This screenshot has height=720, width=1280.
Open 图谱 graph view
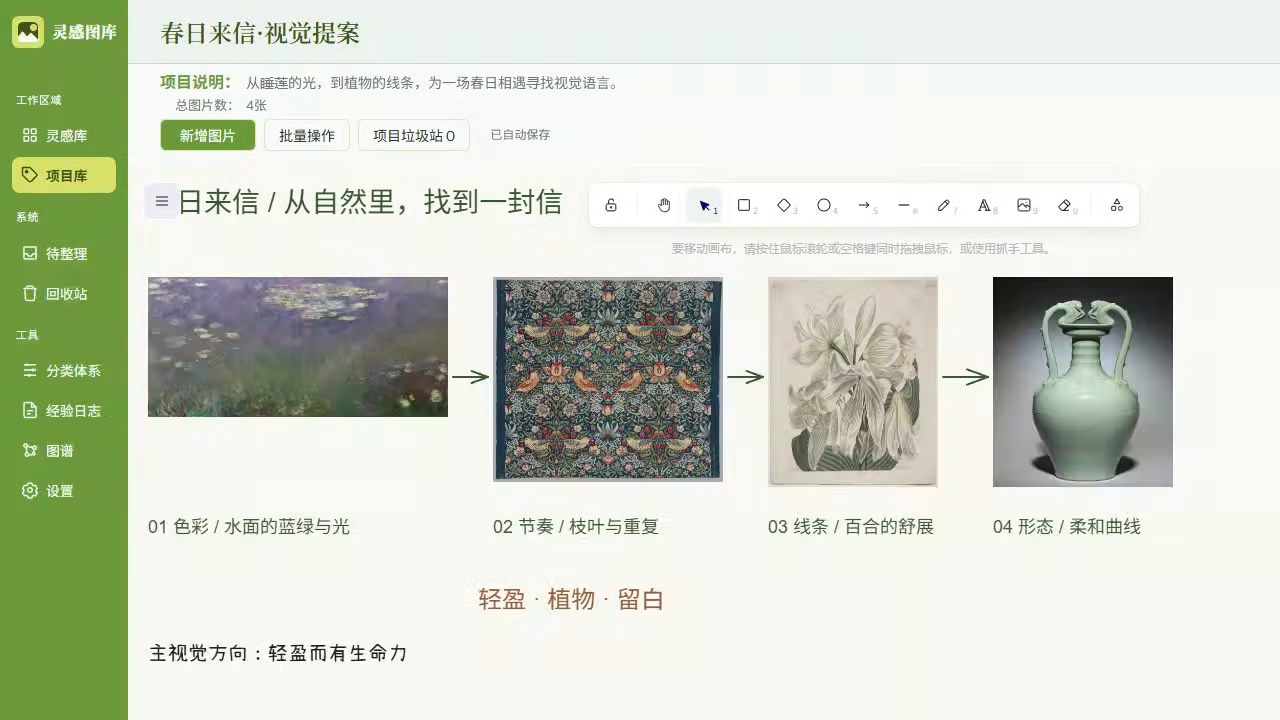[x=64, y=451]
